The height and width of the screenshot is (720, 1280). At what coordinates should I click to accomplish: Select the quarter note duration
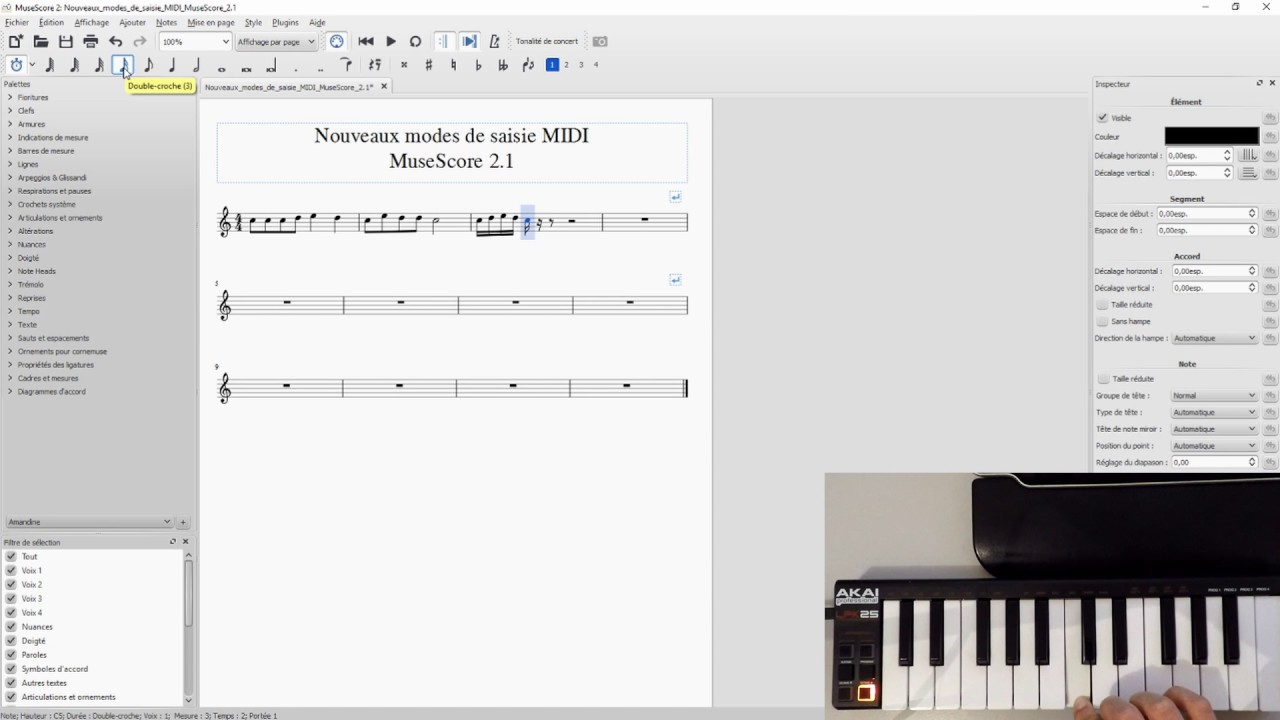(x=172, y=65)
